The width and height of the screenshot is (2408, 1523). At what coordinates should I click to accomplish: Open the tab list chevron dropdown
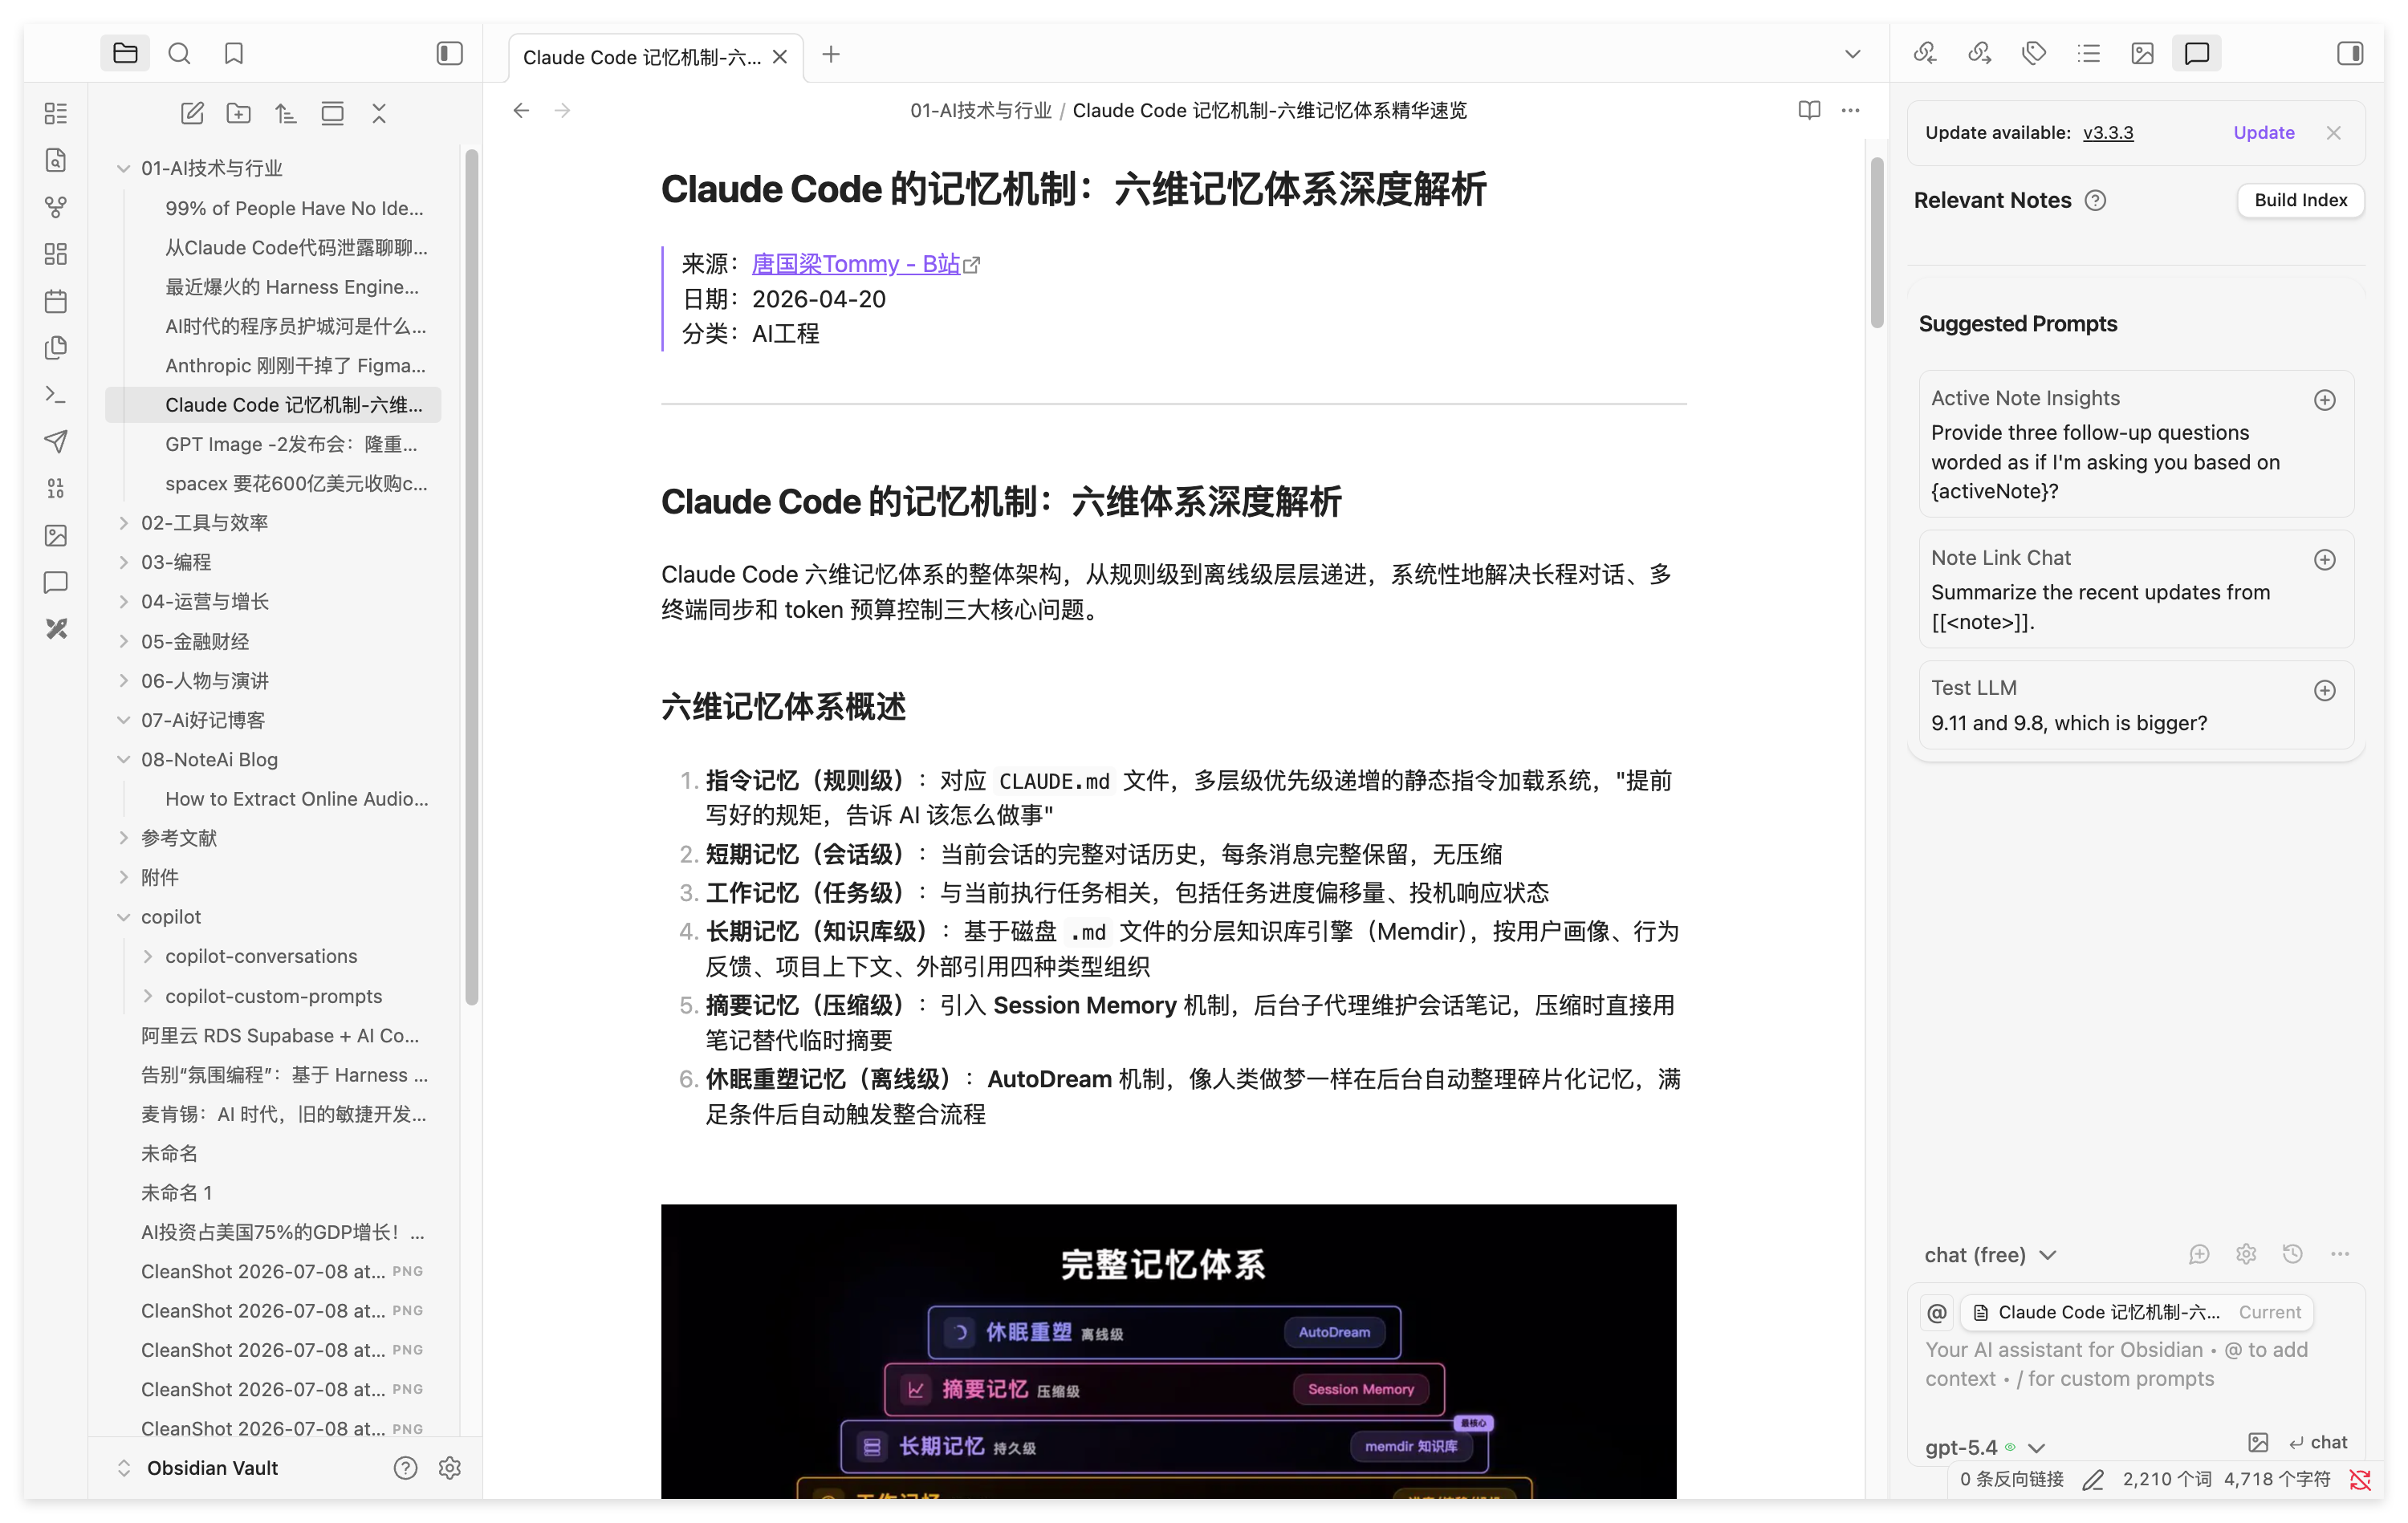point(1853,54)
